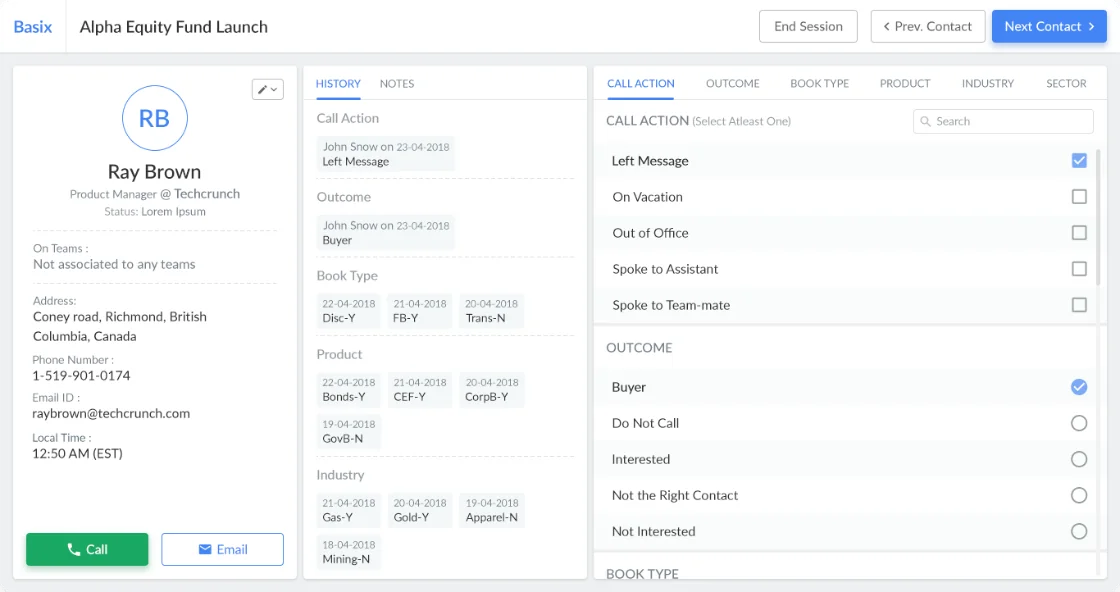This screenshot has height=592, width=1120.
Task: Open the Sector tab
Action: tap(1066, 84)
